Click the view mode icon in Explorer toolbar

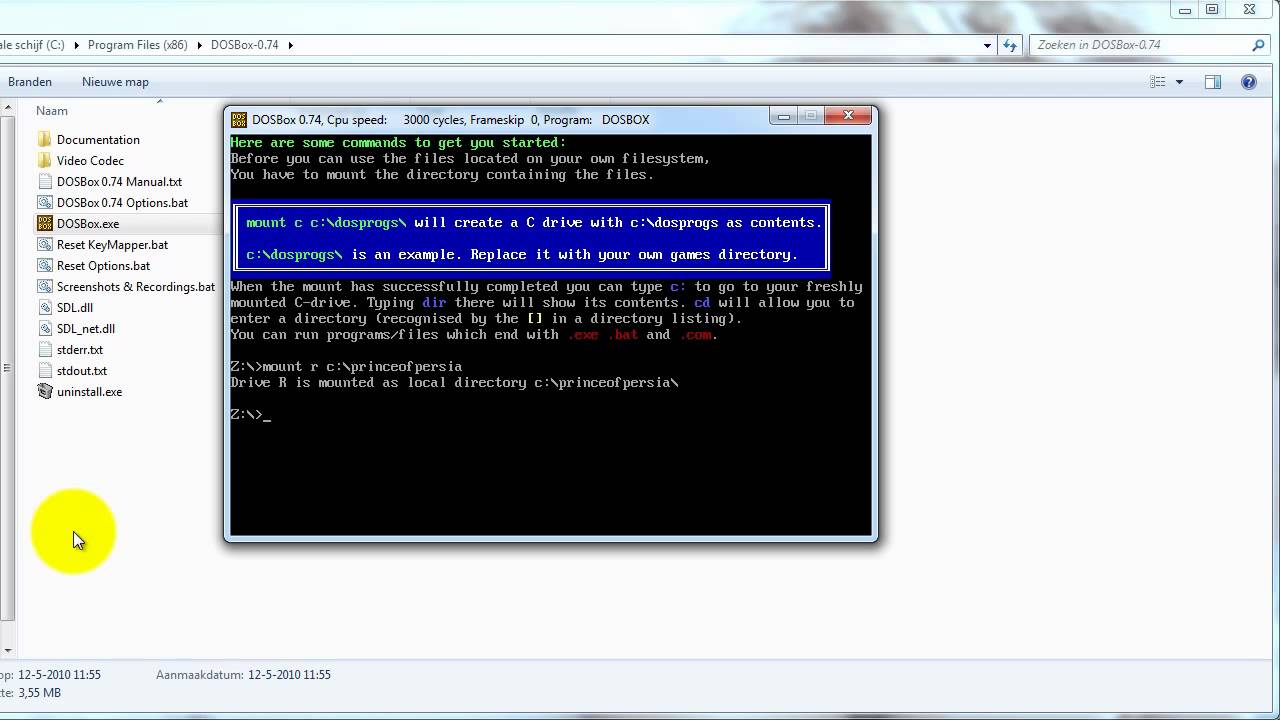[x=1158, y=82]
